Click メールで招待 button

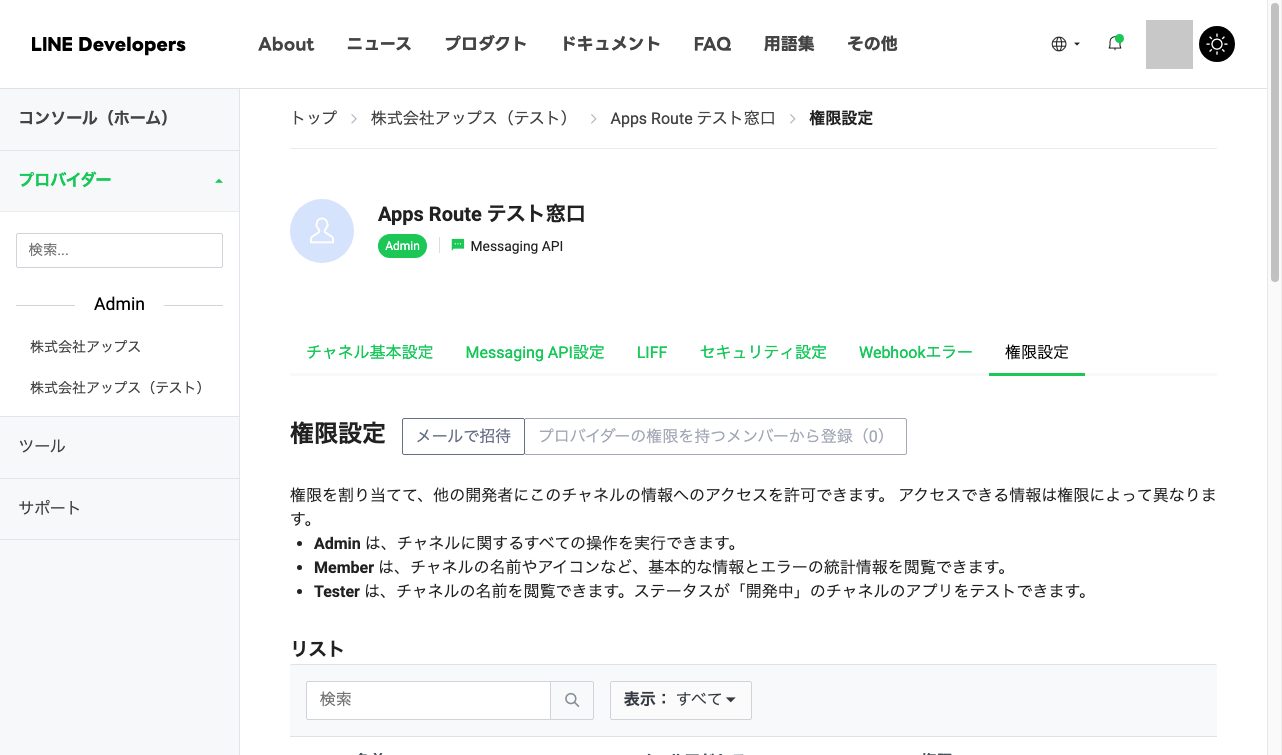(463, 436)
